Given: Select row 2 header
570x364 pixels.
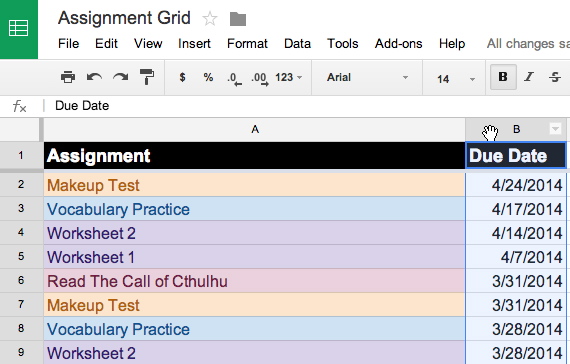Looking at the screenshot, I should click(21, 184).
